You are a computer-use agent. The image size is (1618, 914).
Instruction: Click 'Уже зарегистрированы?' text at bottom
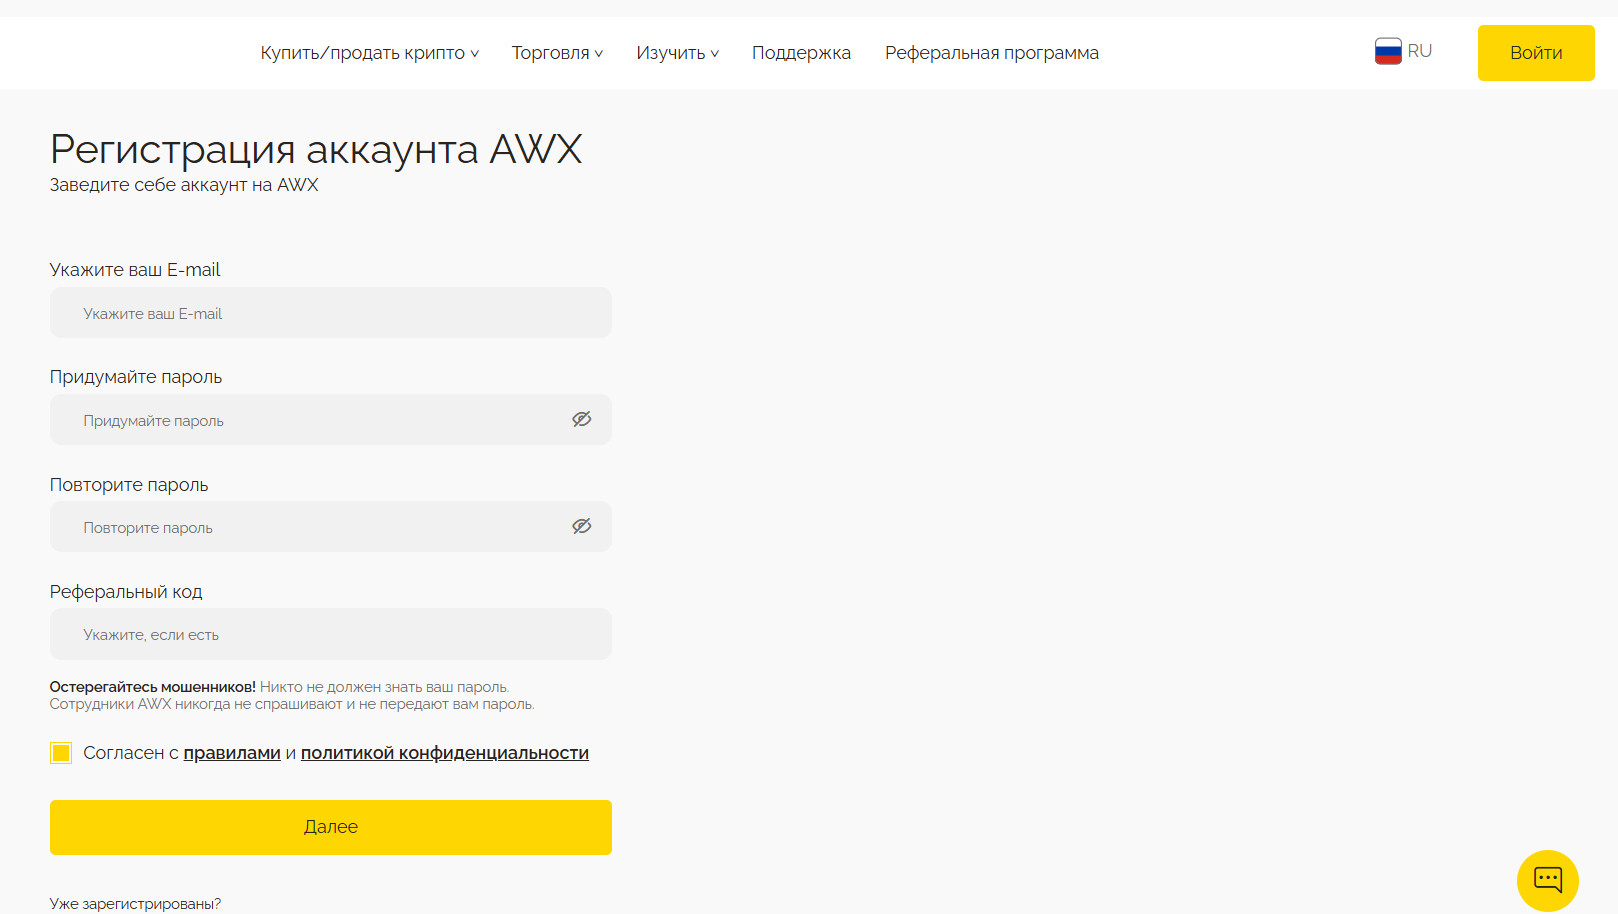click(x=135, y=904)
